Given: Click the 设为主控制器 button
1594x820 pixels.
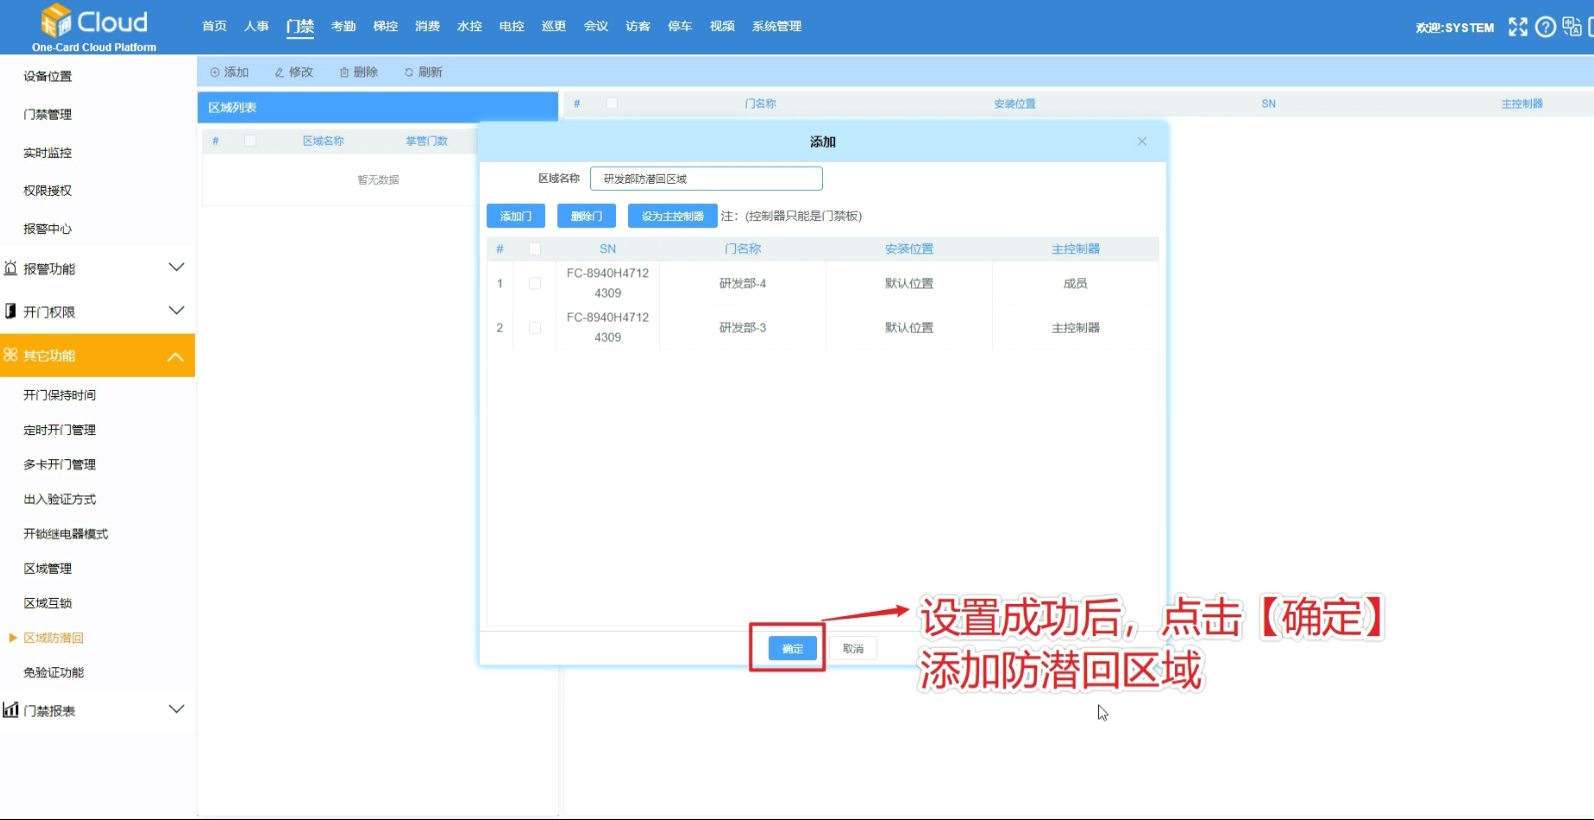Looking at the screenshot, I should (672, 216).
